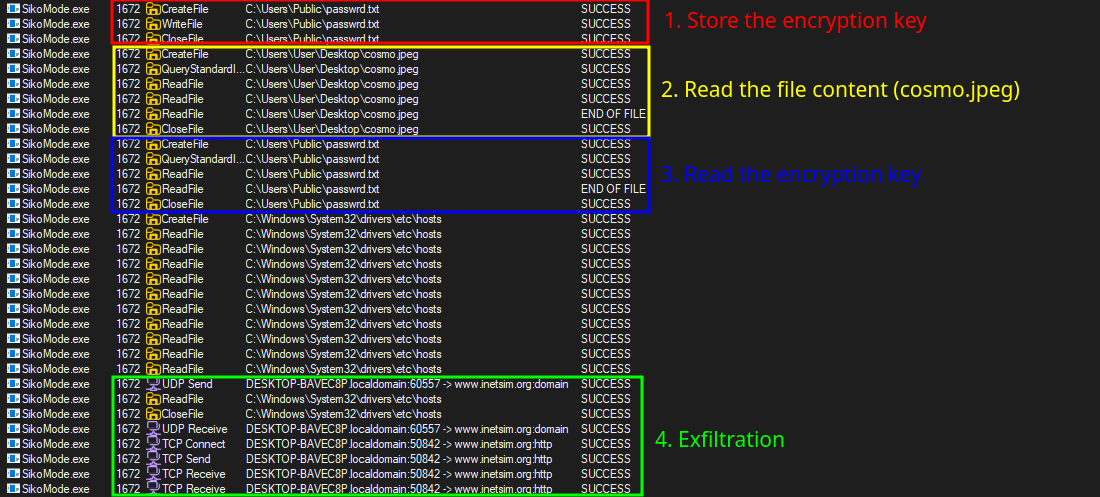Click the SUCCESS result in the CloseFile hosts row
The height and width of the screenshot is (497, 1100).
point(605,413)
